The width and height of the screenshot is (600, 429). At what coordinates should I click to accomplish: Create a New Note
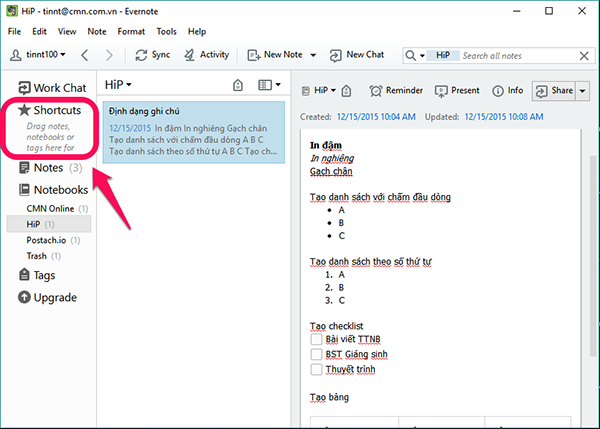coord(275,55)
